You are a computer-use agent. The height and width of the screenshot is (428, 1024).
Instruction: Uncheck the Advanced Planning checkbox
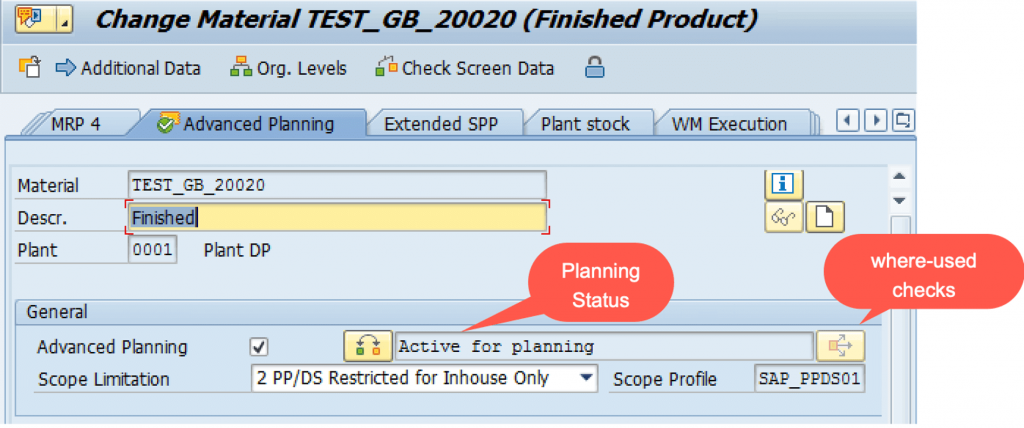click(259, 347)
